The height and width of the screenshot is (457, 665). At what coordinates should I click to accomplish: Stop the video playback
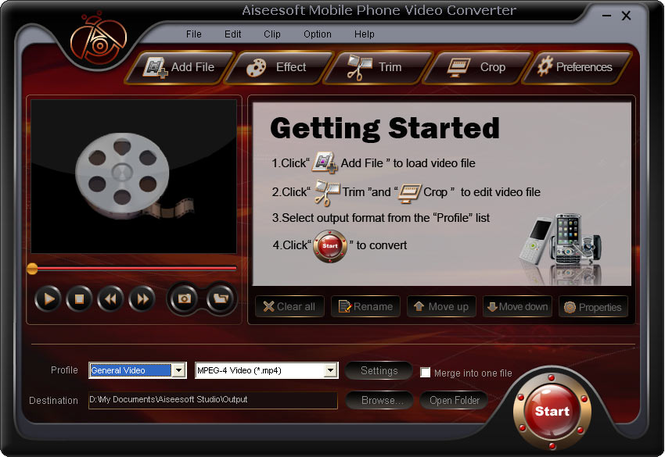pyautogui.click(x=79, y=299)
